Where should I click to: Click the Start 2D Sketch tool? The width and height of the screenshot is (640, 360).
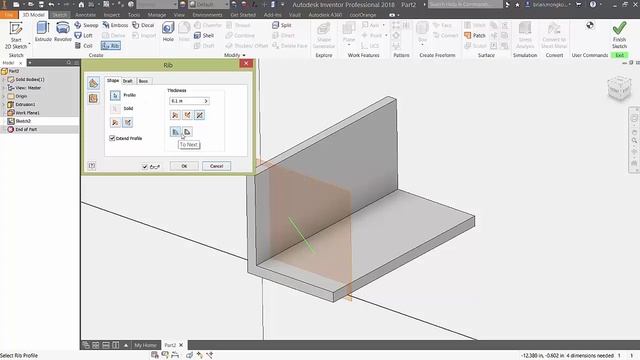(x=16, y=35)
